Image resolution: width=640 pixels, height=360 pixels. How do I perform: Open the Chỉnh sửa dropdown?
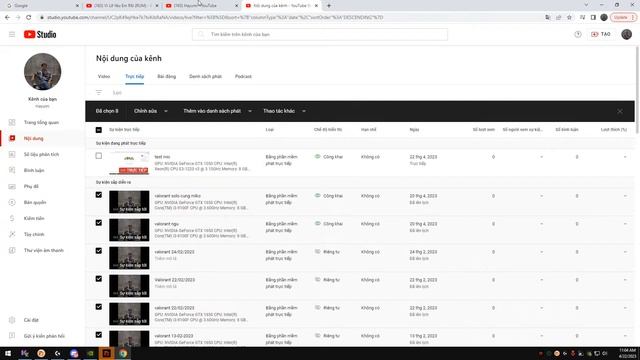point(151,111)
